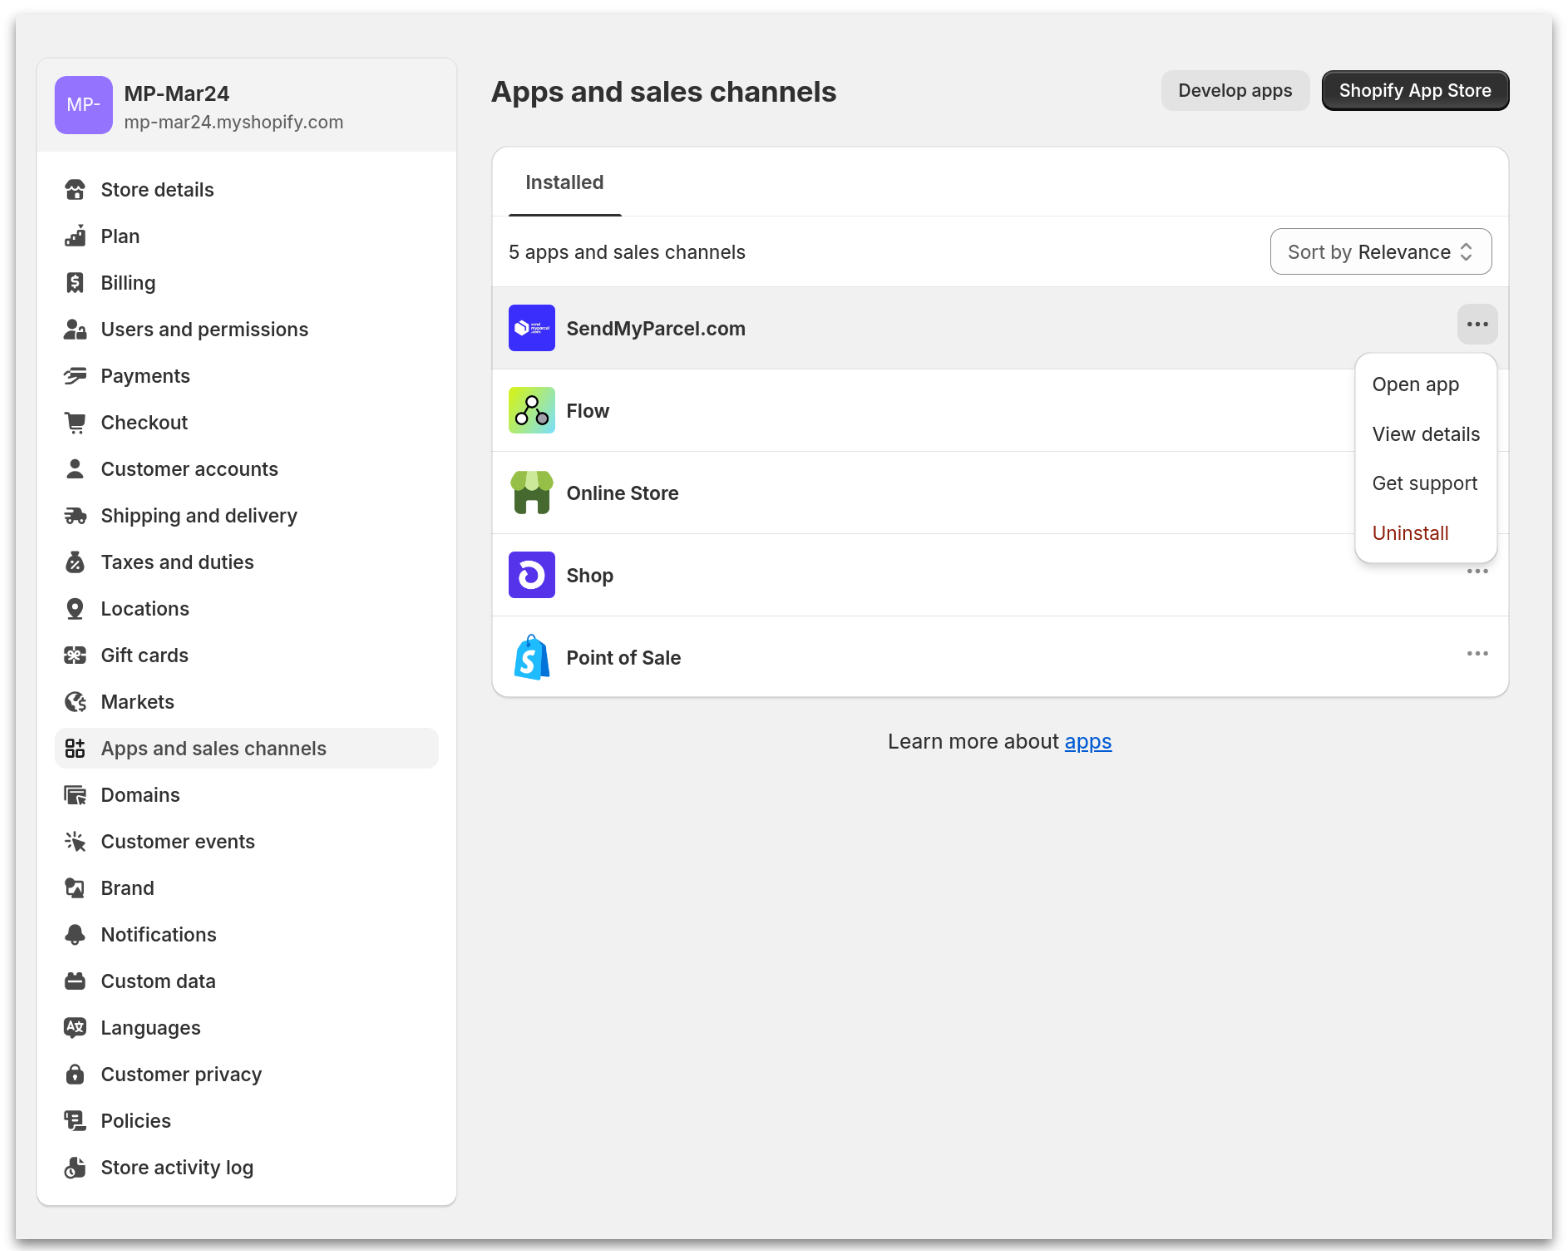Screen dimensions: 1568x1251
Task: Toggle the SendMyParcel.com three-dot menu
Action: point(1477,324)
